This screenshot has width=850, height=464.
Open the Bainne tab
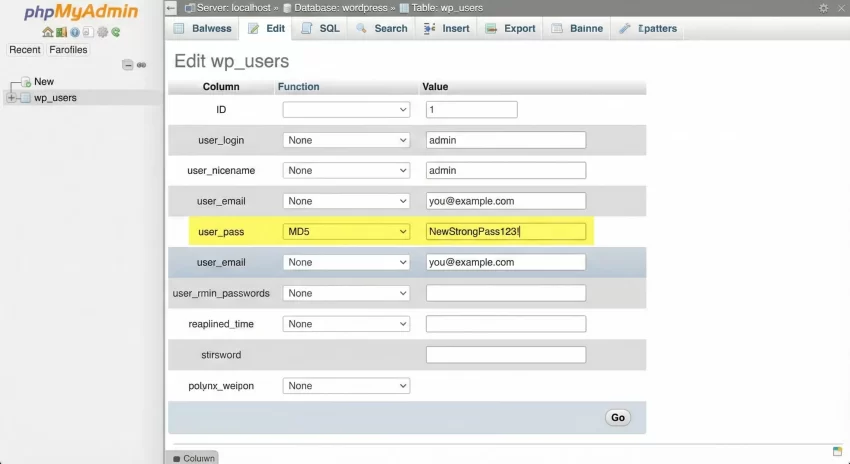point(577,29)
